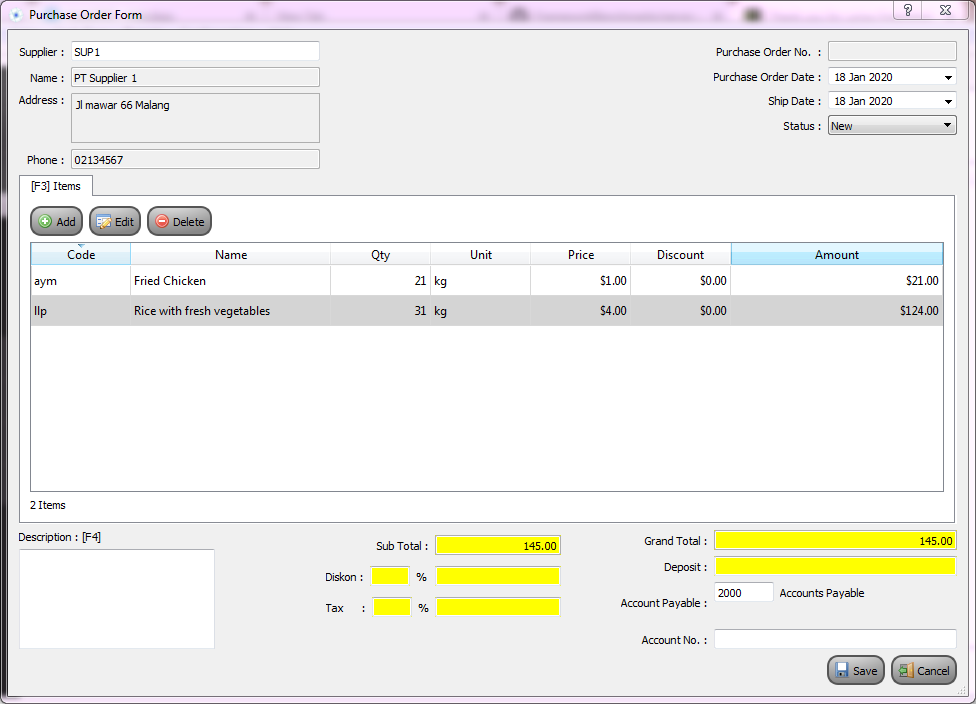
Task: Sort by the Code column header
Action: tap(81, 255)
